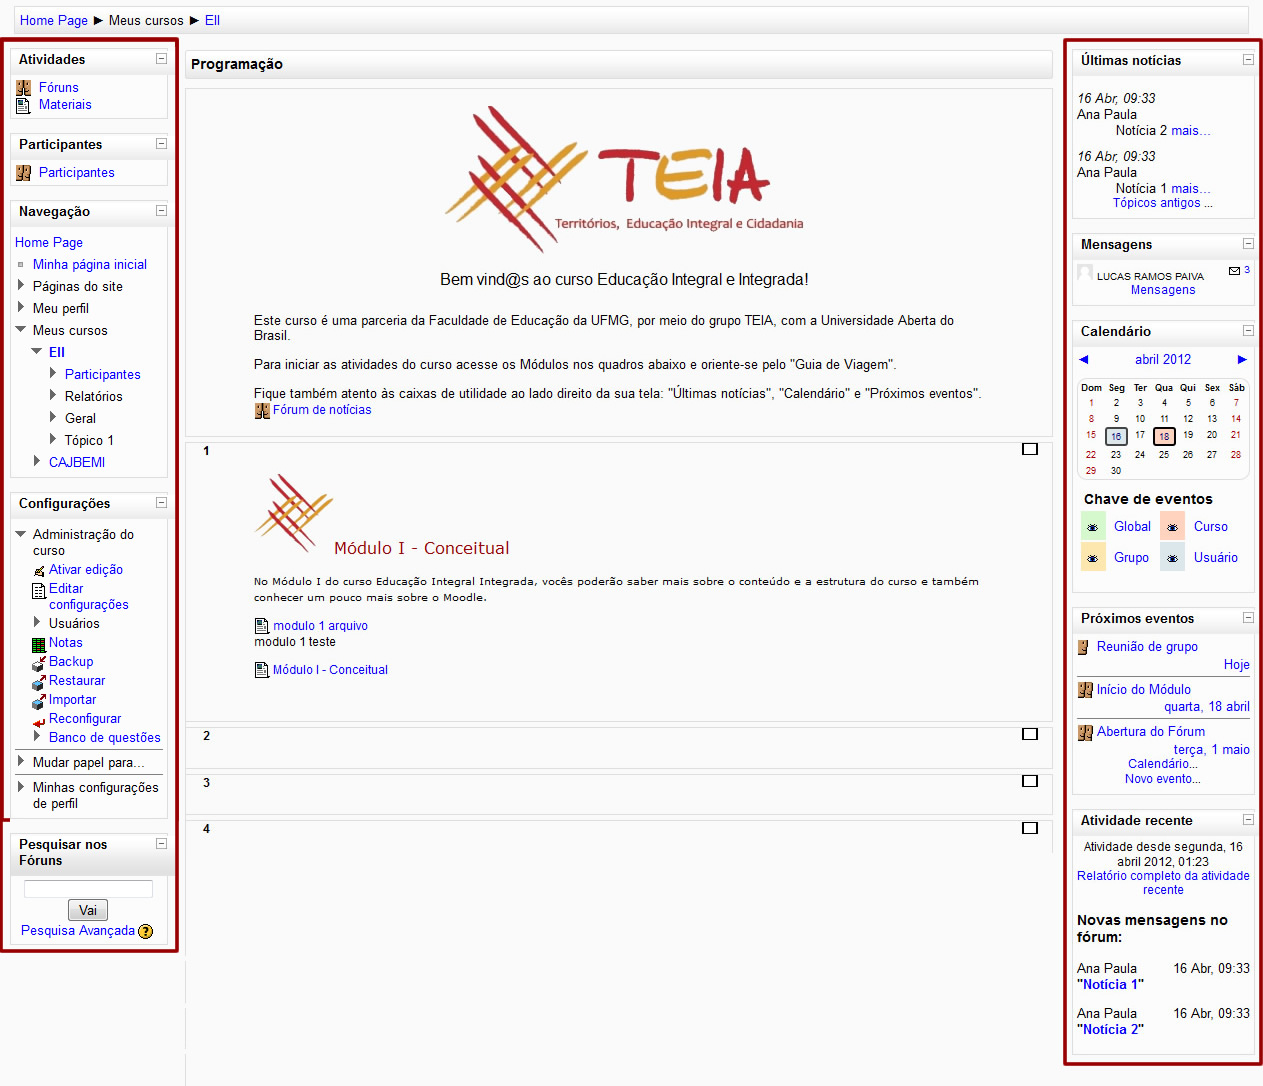
Task: Show only topic 2 square toggle
Action: tap(1030, 734)
